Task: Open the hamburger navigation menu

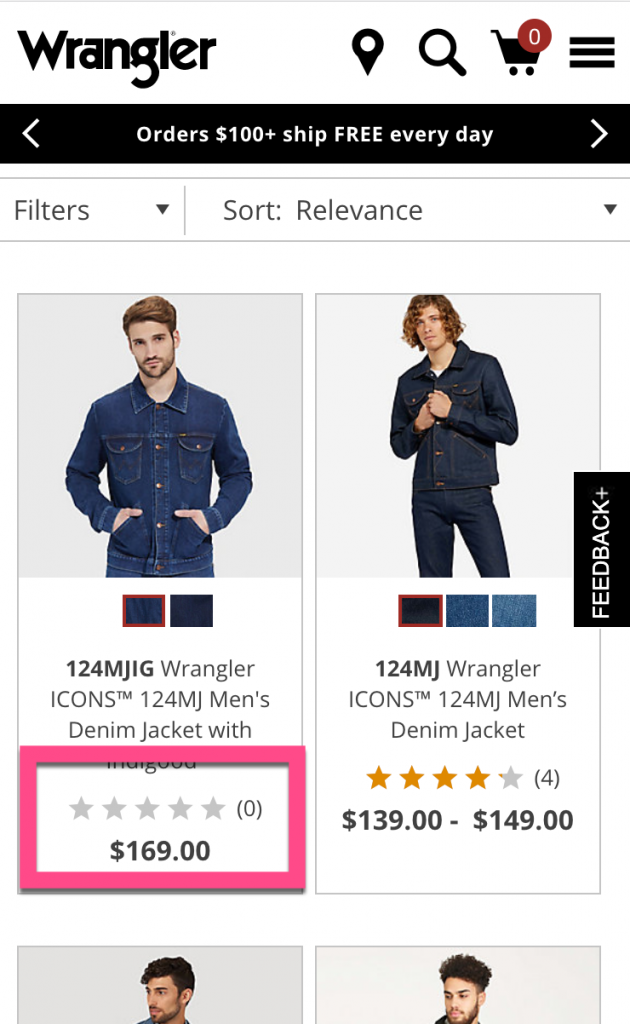Action: point(592,50)
